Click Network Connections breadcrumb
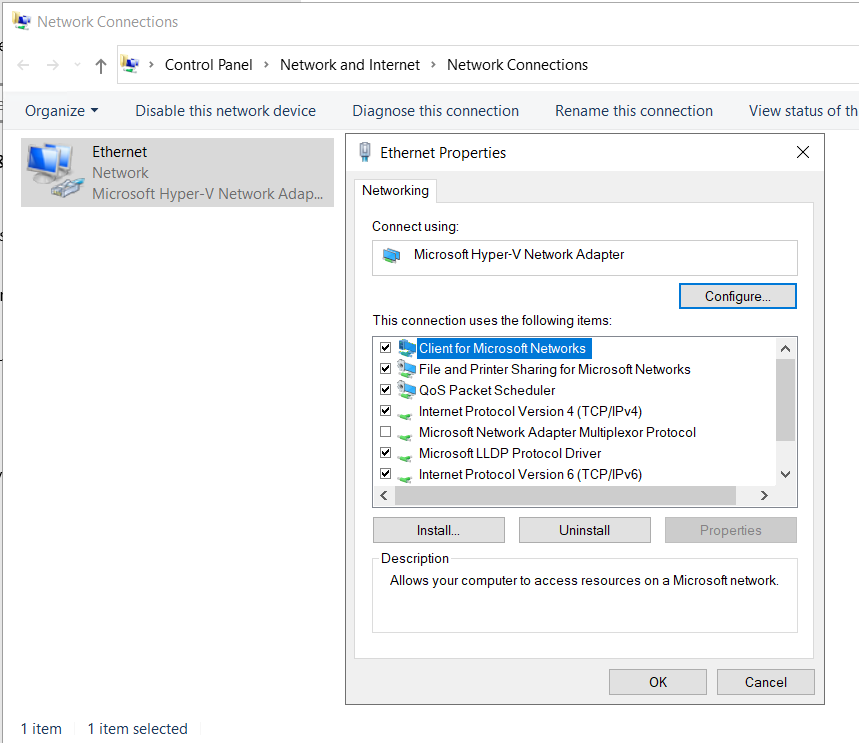The image size is (859, 743). click(x=518, y=65)
